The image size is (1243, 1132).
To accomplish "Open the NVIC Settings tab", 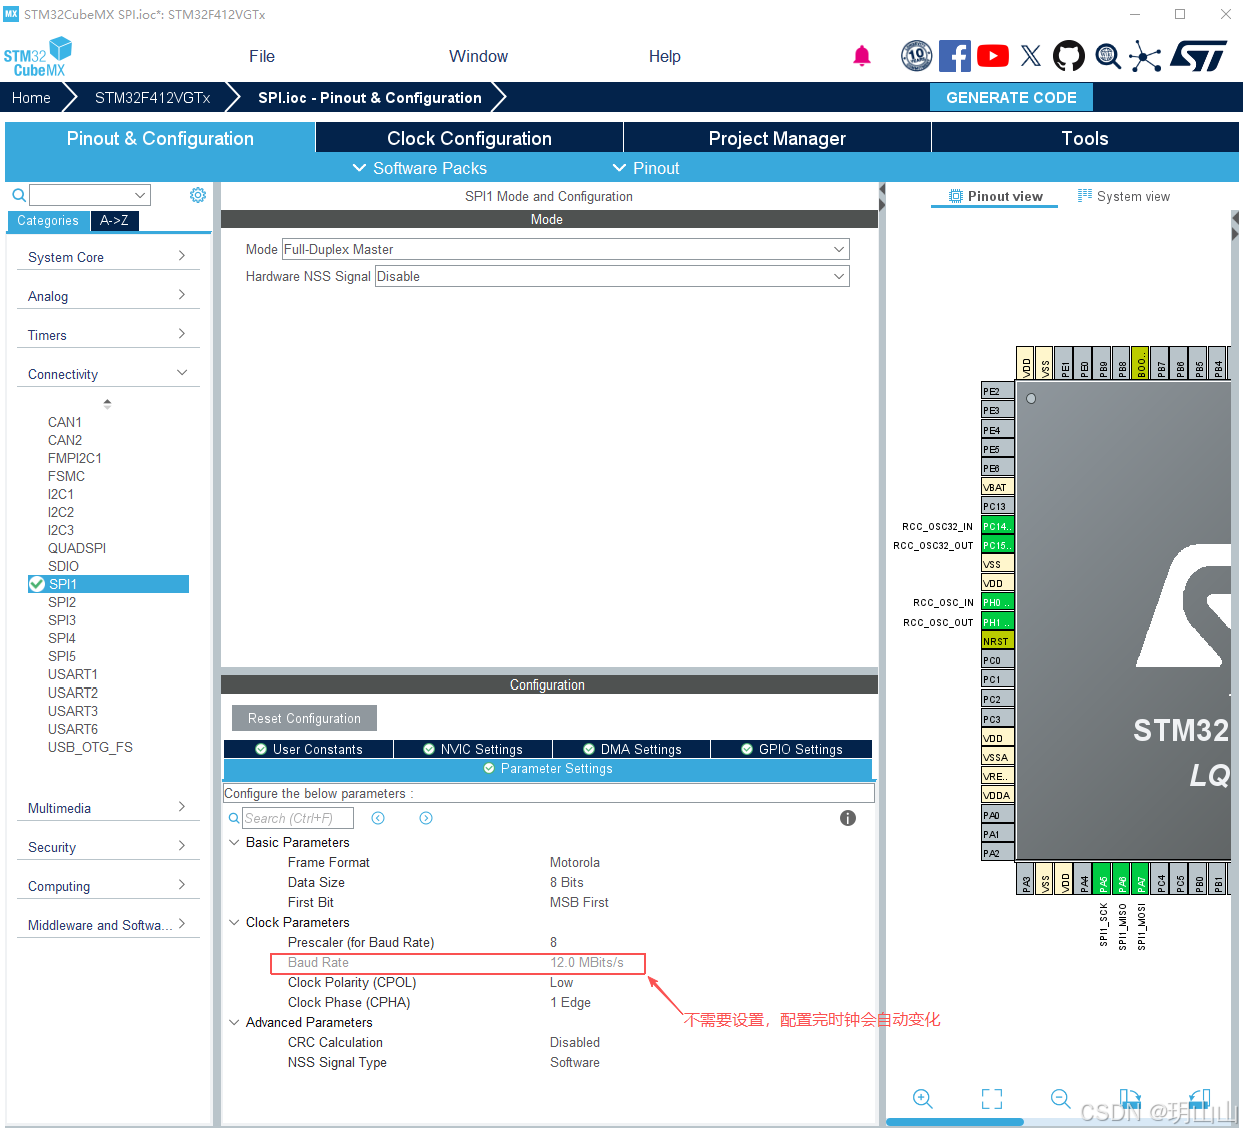I will 472,749.
